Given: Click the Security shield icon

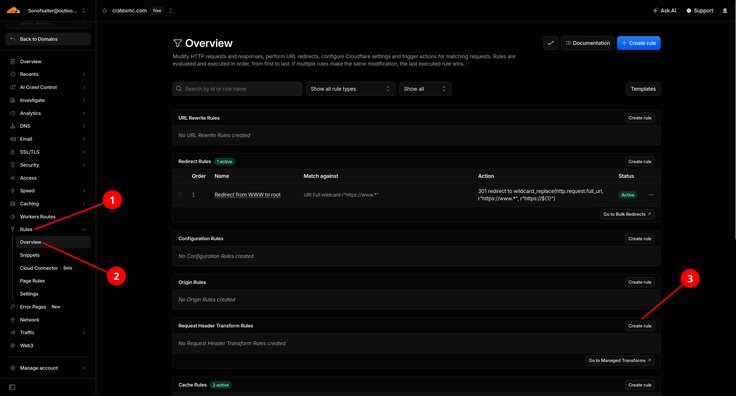Looking at the screenshot, I should point(13,165).
